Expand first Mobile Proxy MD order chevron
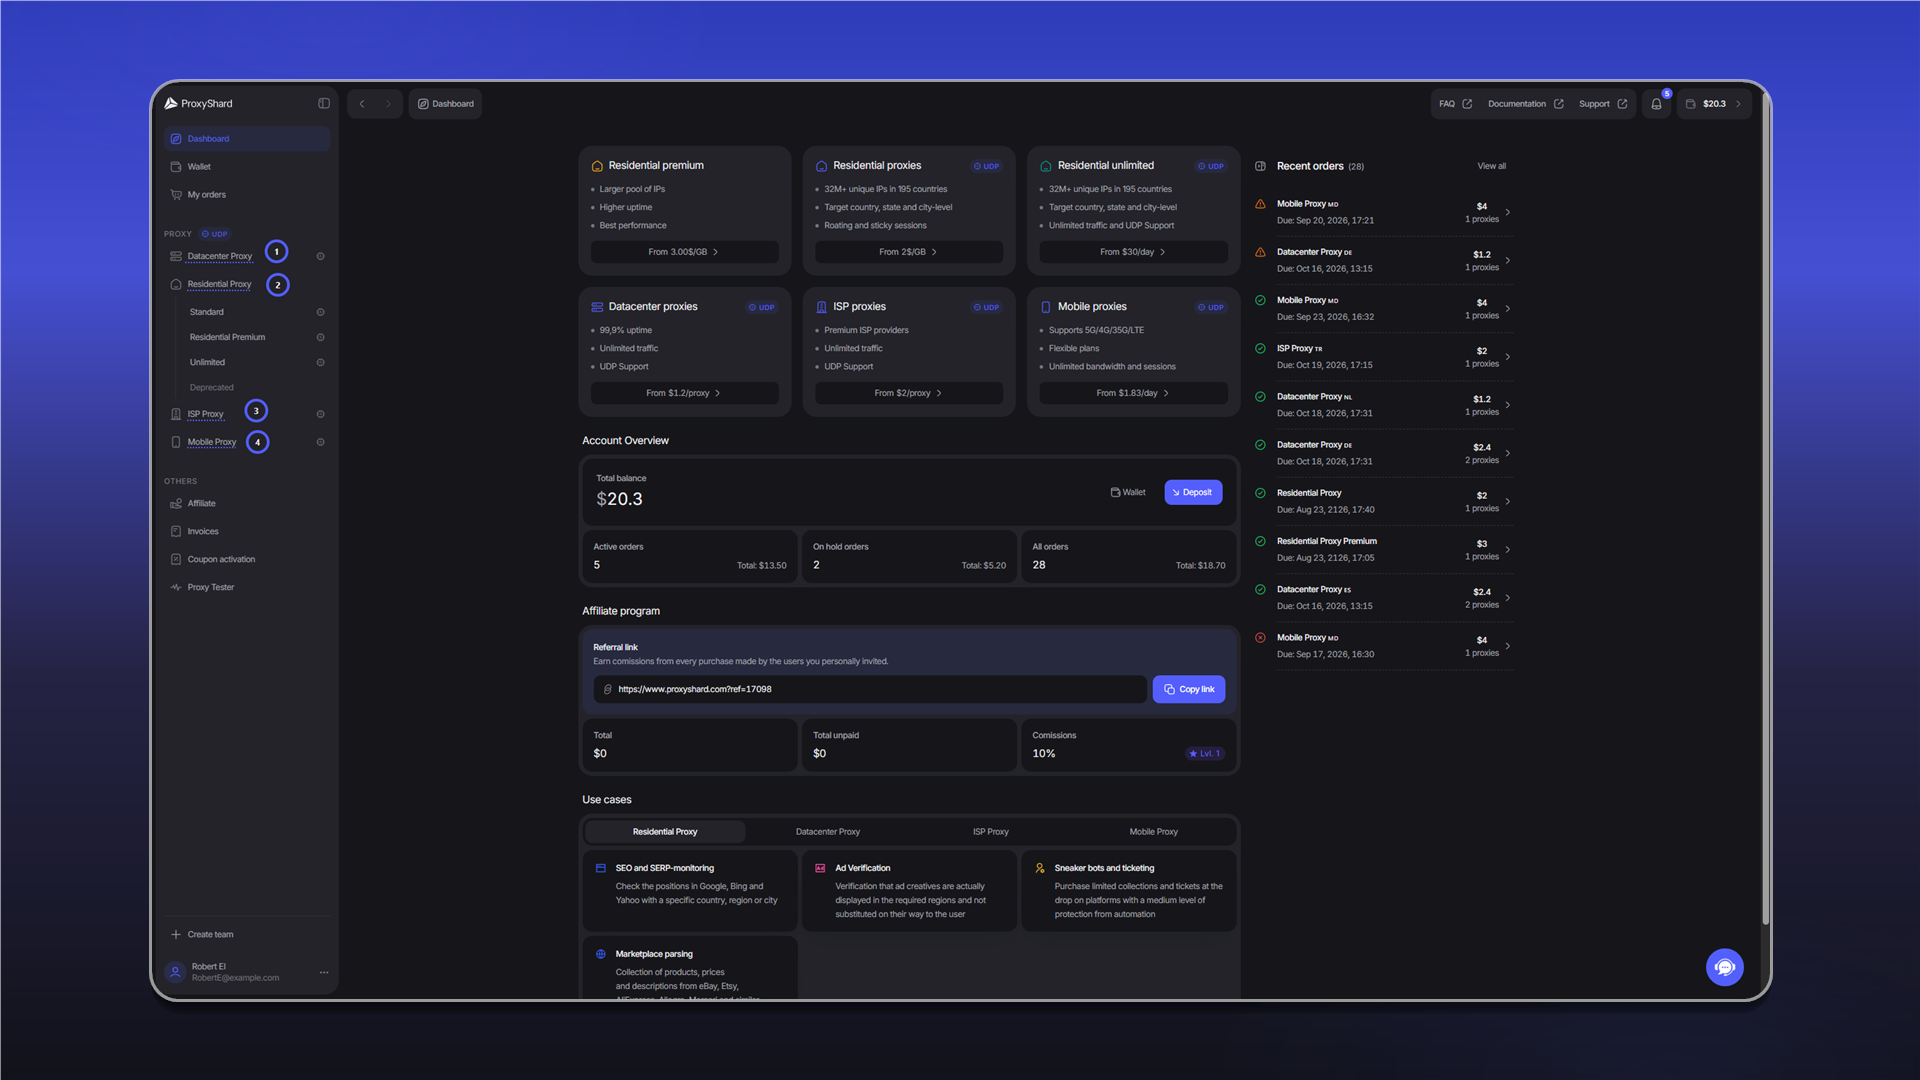Screen dimensions: 1920x1080 1507,212
